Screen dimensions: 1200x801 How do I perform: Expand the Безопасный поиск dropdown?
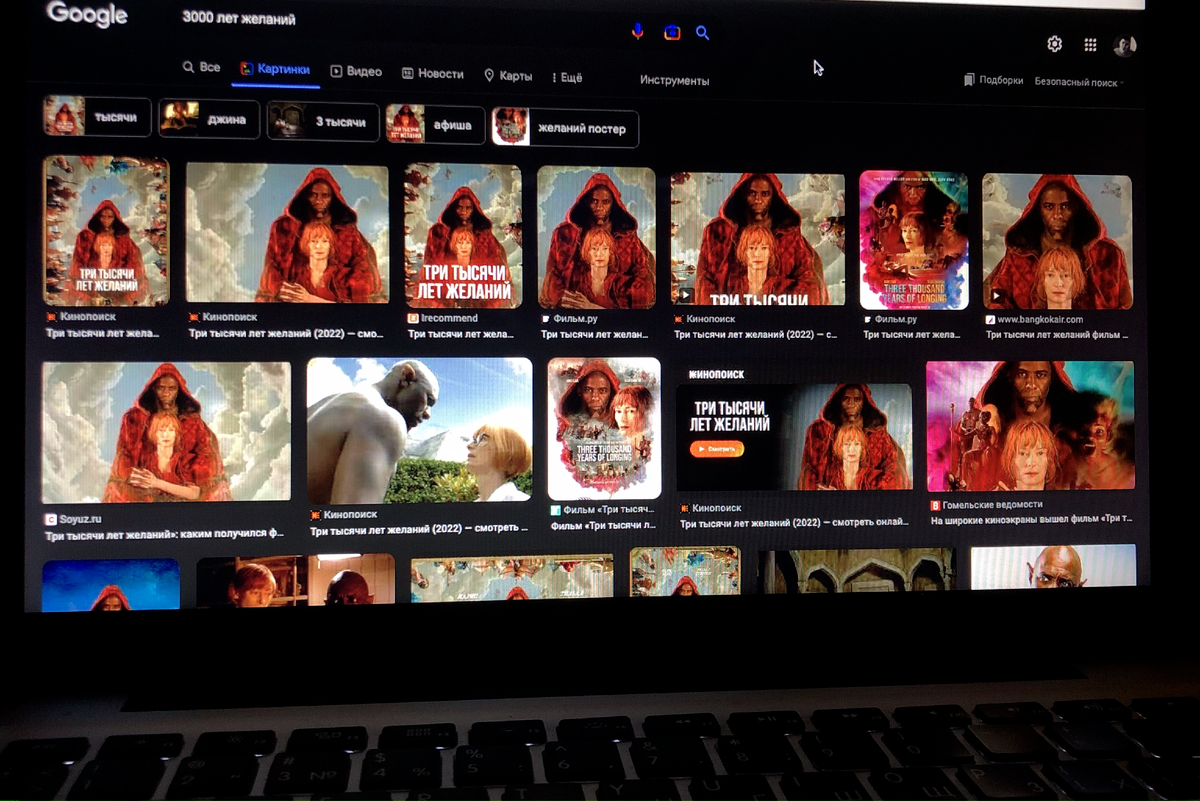tap(1080, 83)
